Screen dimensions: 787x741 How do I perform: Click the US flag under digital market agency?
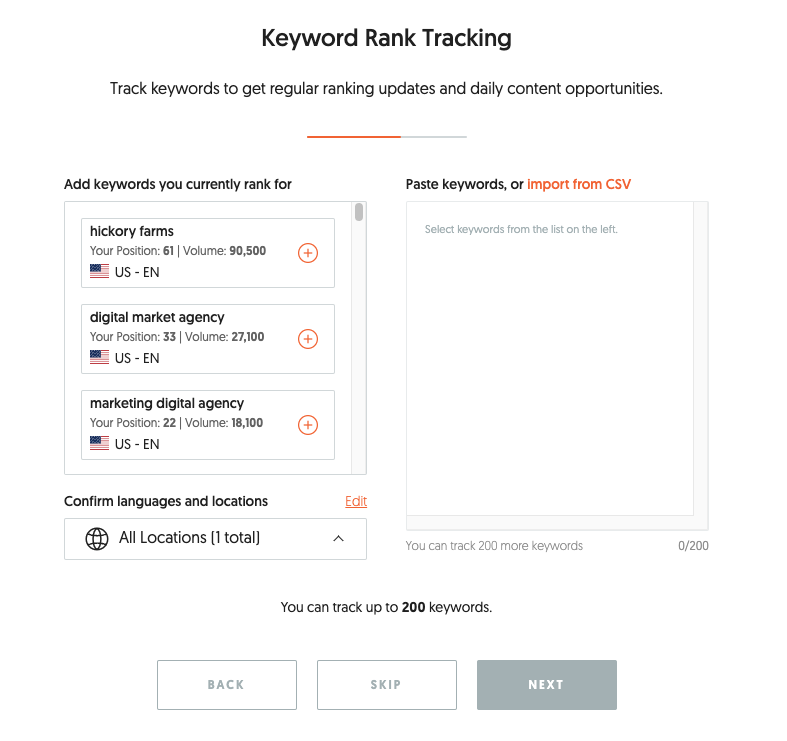coord(100,358)
